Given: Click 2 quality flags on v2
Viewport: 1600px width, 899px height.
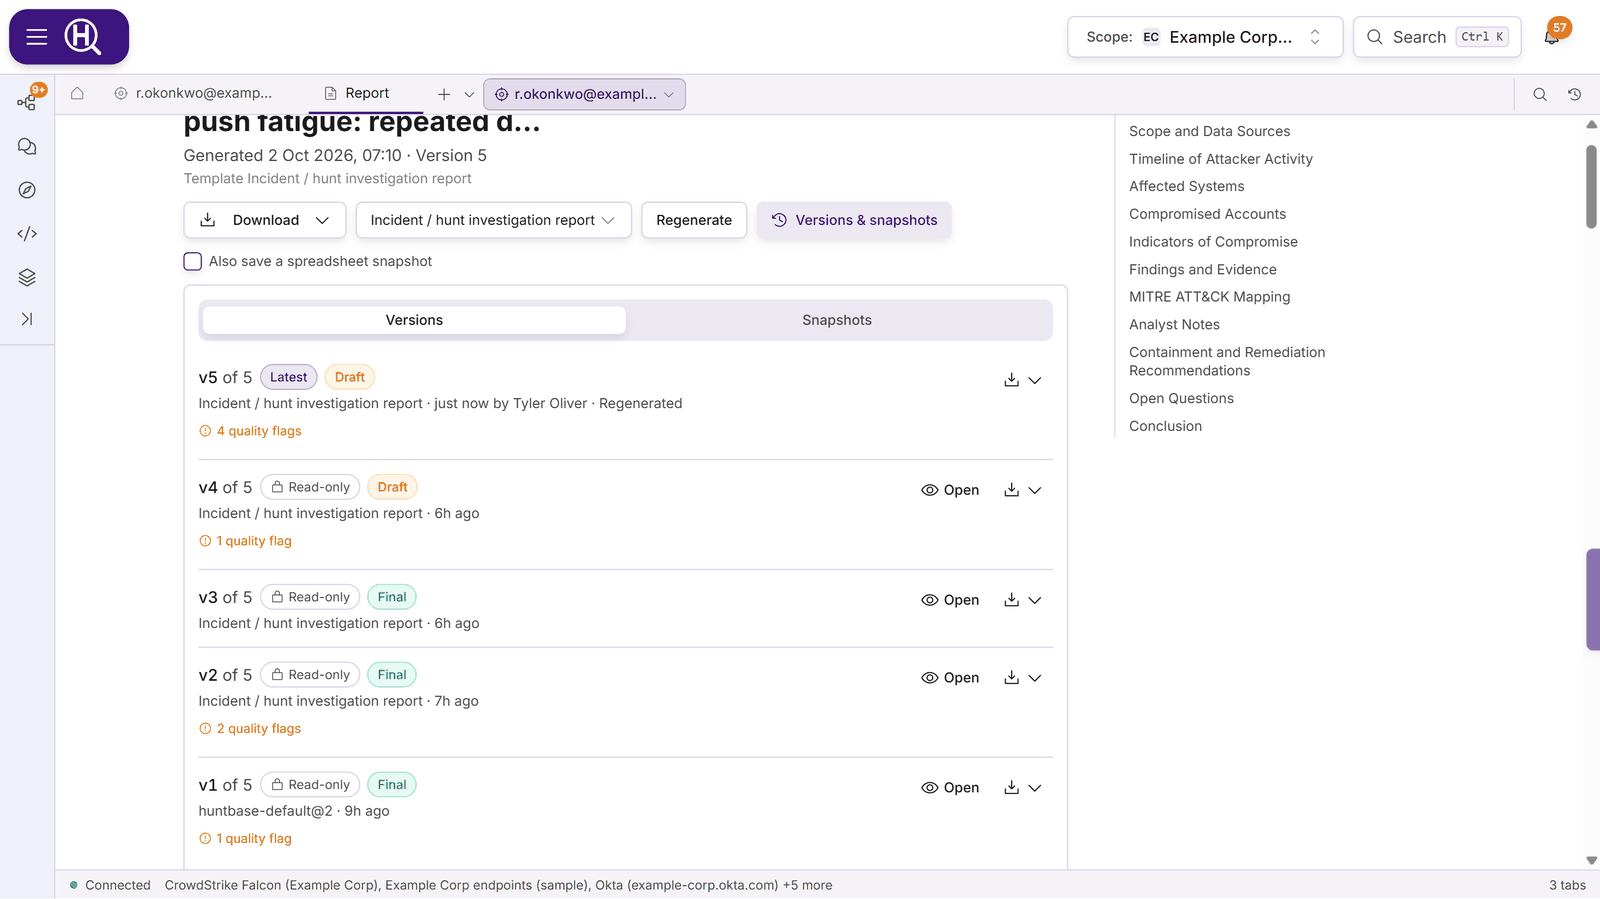Looking at the screenshot, I should click(250, 729).
